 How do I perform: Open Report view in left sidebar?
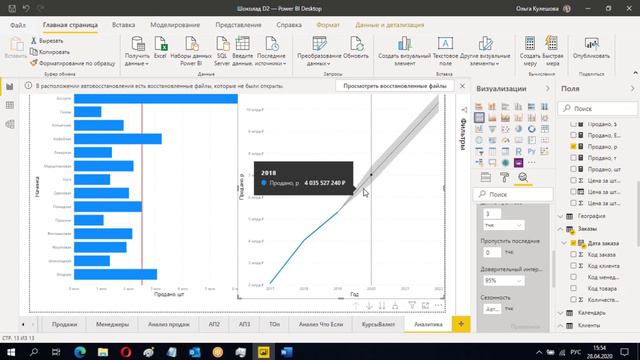coord(10,87)
